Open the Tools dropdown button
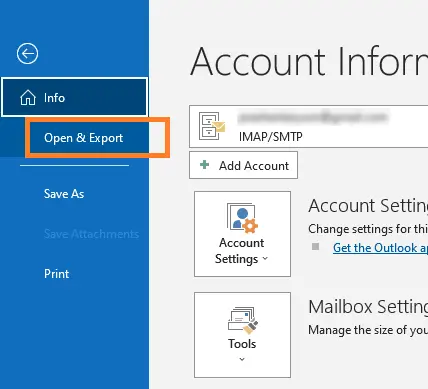Image resolution: width=428 pixels, height=389 pixels. tap(242, 335)
